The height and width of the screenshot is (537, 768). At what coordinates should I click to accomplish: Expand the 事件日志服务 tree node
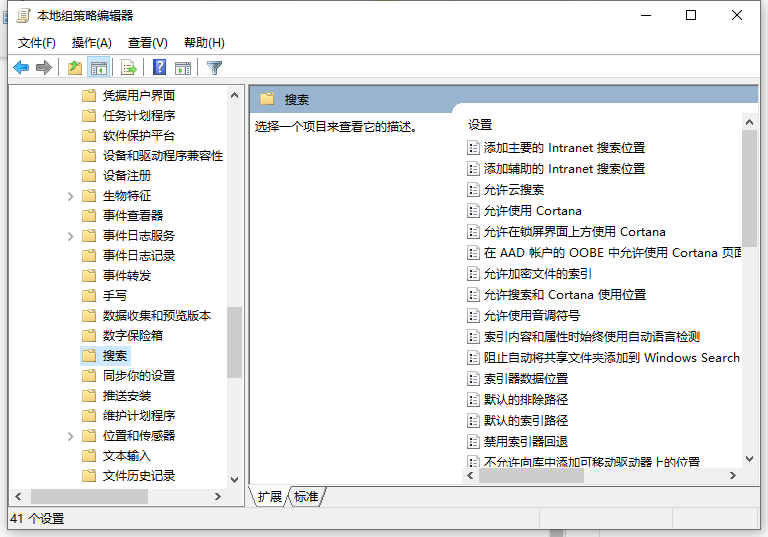click(x=71, y=236)
